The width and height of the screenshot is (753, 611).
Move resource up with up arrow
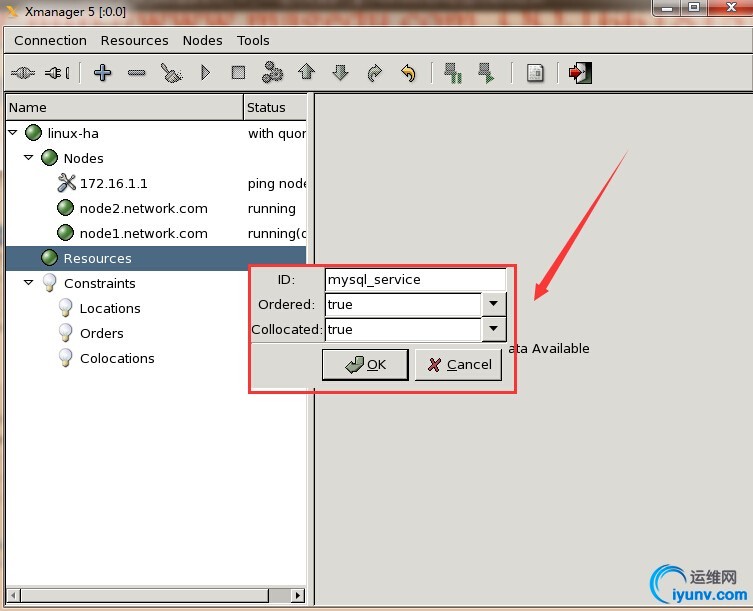(x=306, y=72)
